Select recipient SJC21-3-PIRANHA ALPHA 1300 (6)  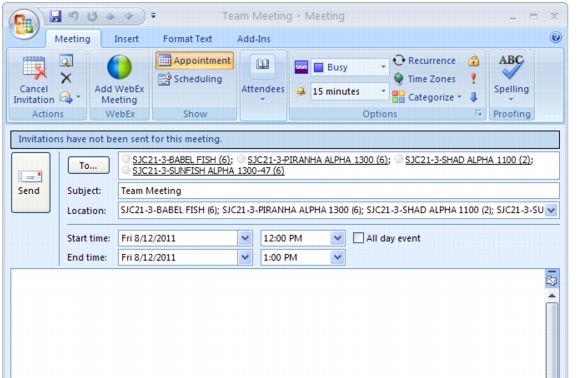tap(319, 160)
